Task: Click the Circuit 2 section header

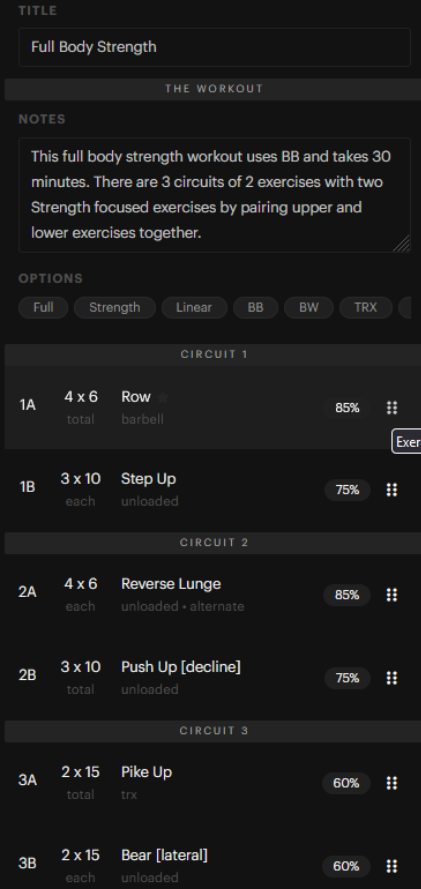Action: point(214,543)
